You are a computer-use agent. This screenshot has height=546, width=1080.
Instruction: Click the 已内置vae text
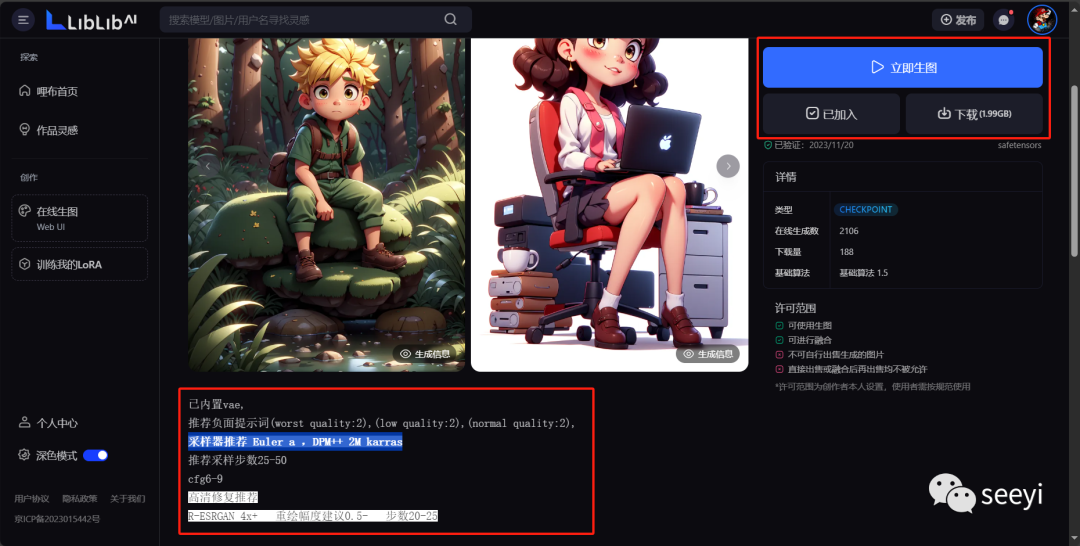216,405
